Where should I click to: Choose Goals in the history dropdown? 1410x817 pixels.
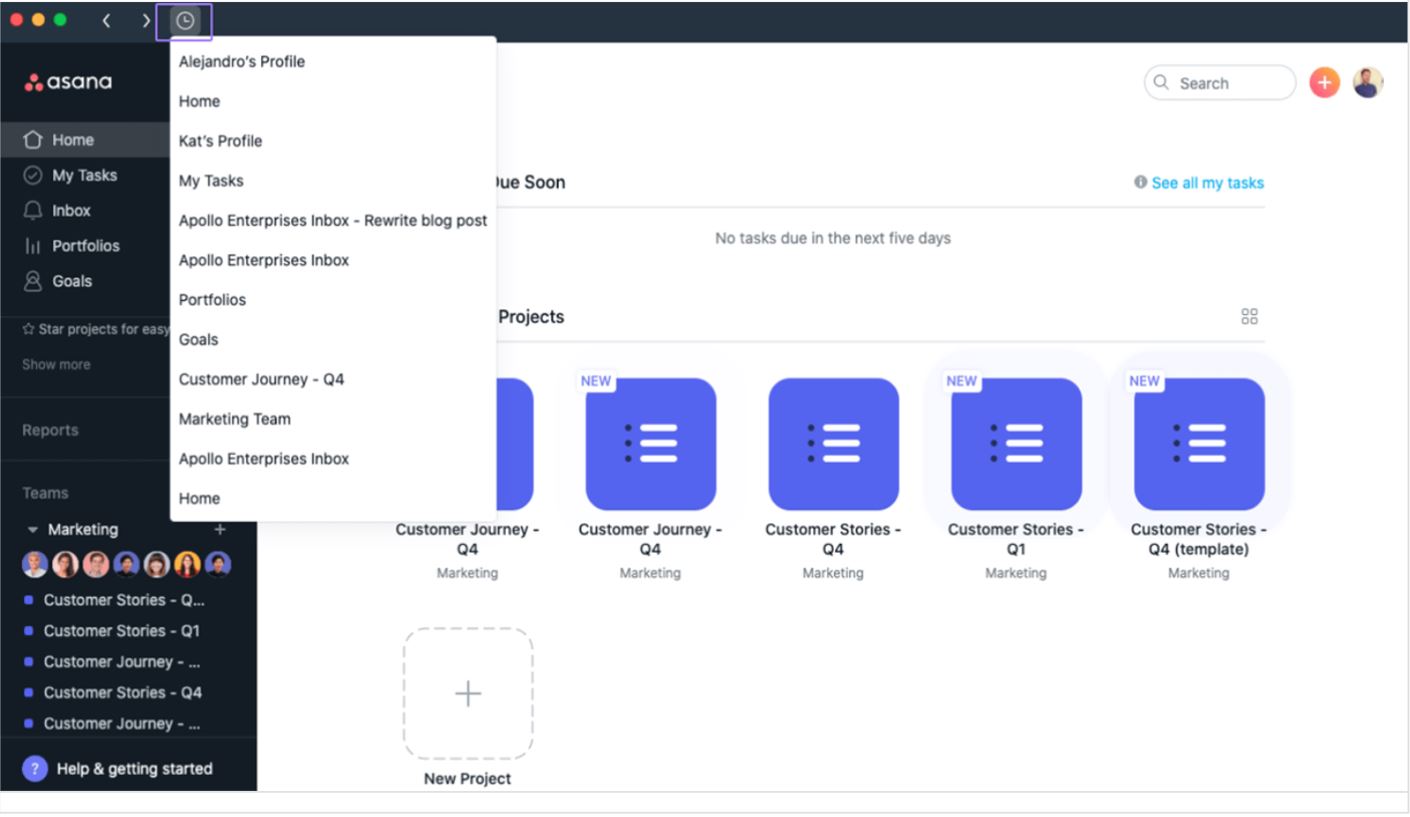pyautogui.click(x=333, y=340)
